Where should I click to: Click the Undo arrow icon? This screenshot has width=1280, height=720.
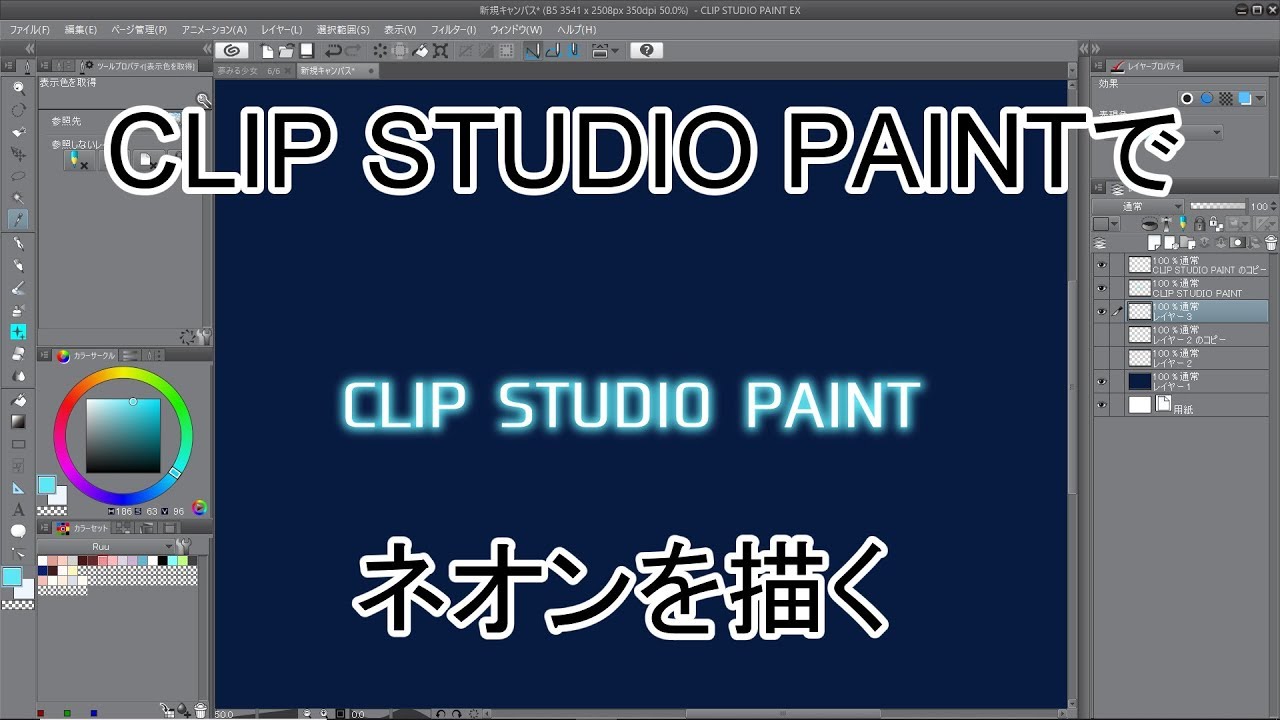pyautogui.click(x=333, y=50)
